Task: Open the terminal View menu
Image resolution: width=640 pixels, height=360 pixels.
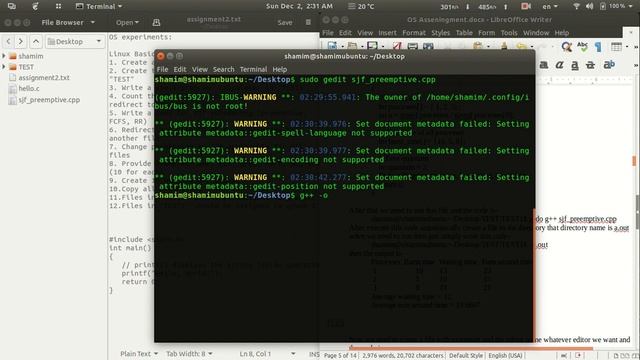Action: coord(200,69)
